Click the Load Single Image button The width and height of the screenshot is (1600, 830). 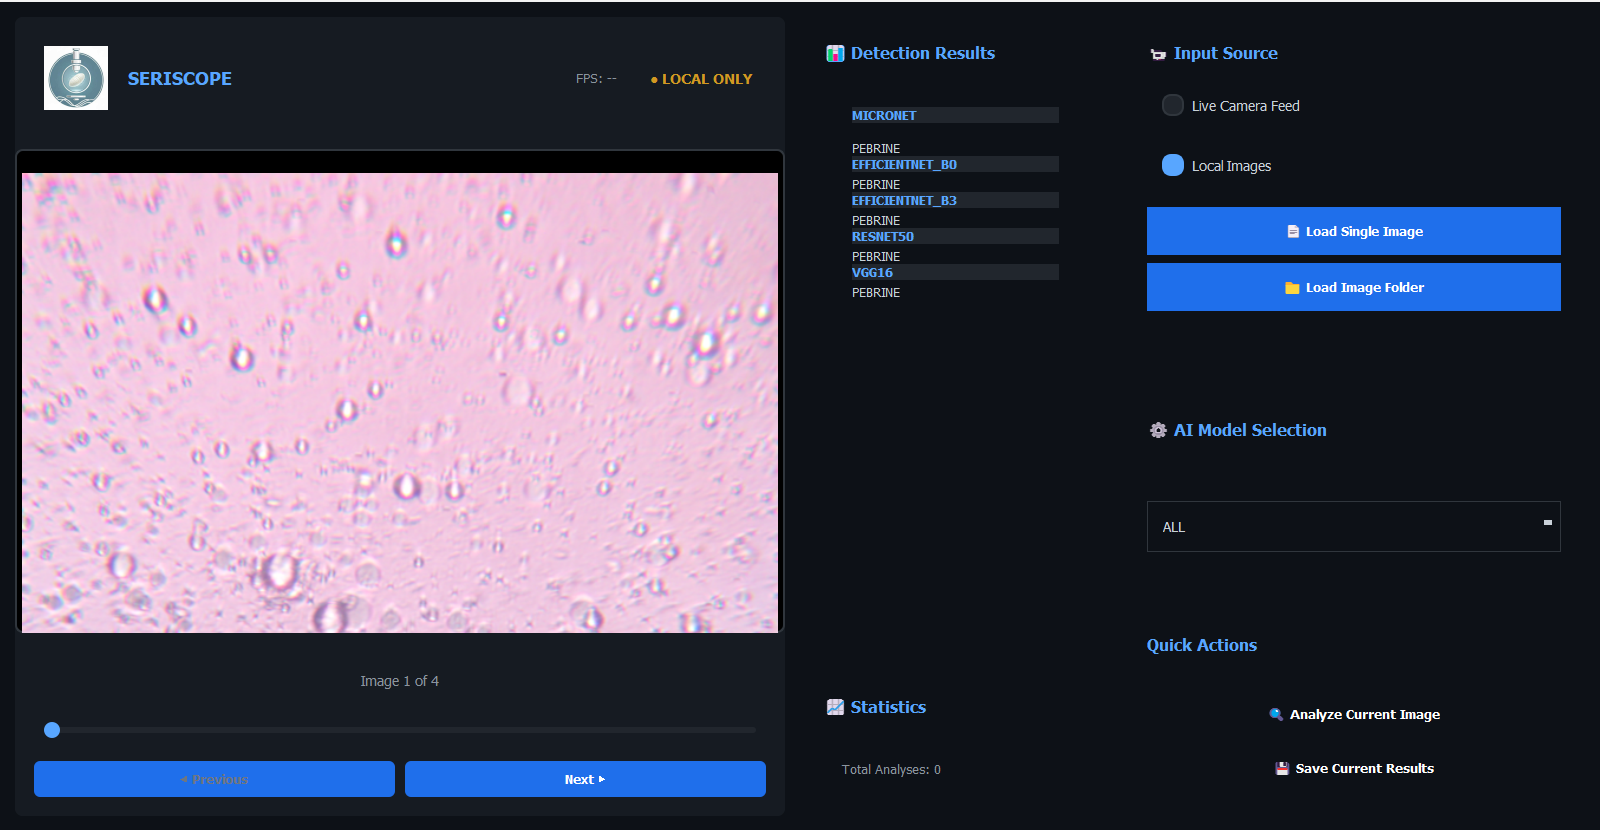pyautogui.click(x=1354, y=231)
